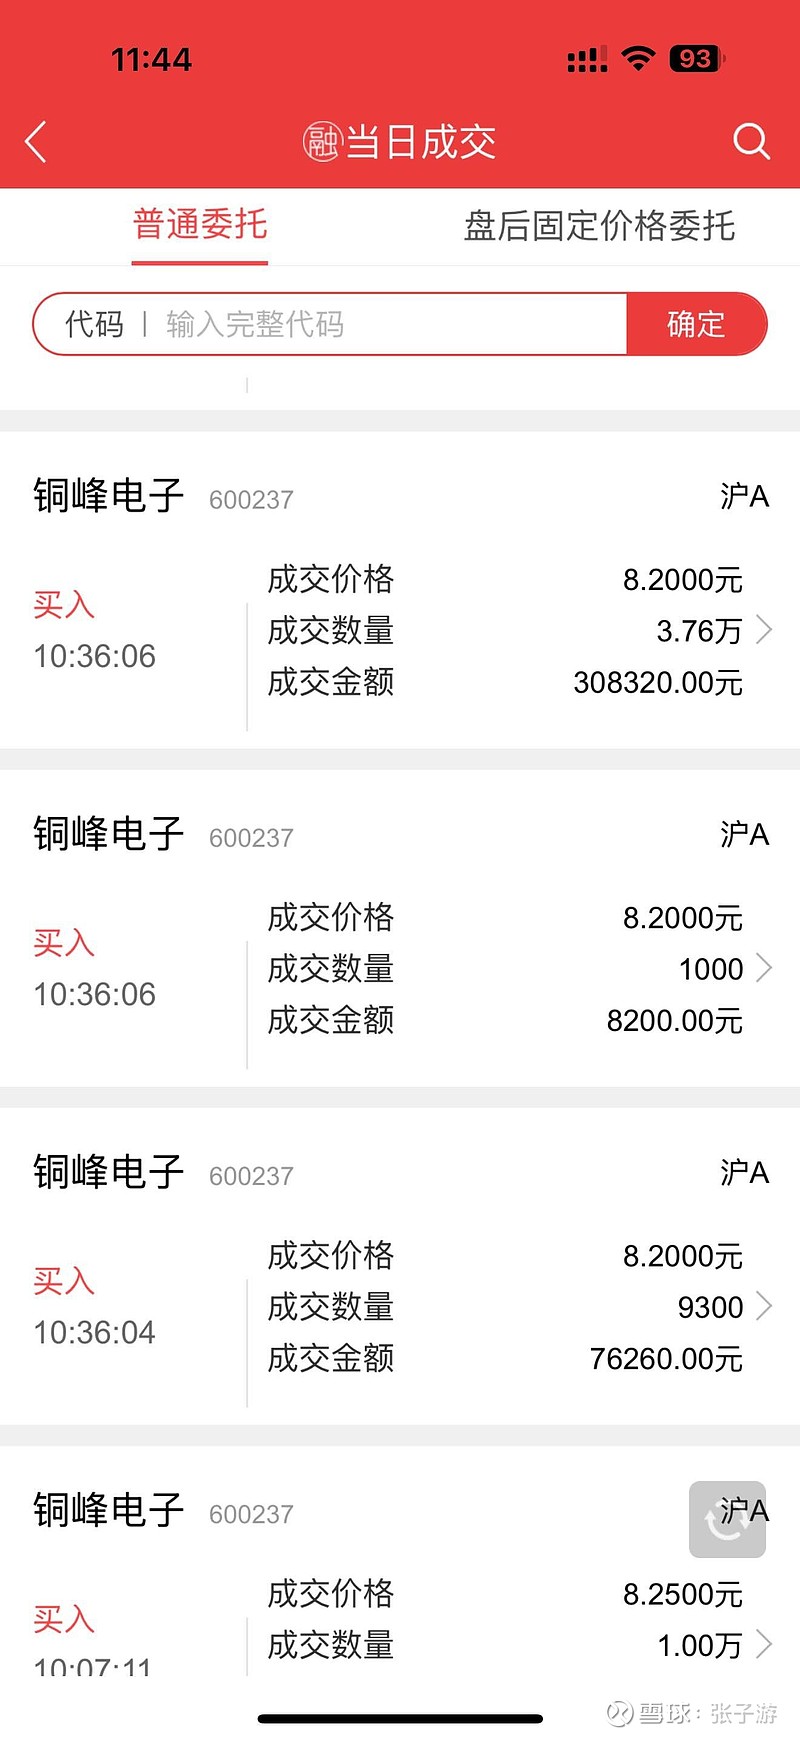Image resolution: width=800 pixels, height=1738 pixels.
Task: Tap the 融 margin-trading badge icon
Action: 322,142
